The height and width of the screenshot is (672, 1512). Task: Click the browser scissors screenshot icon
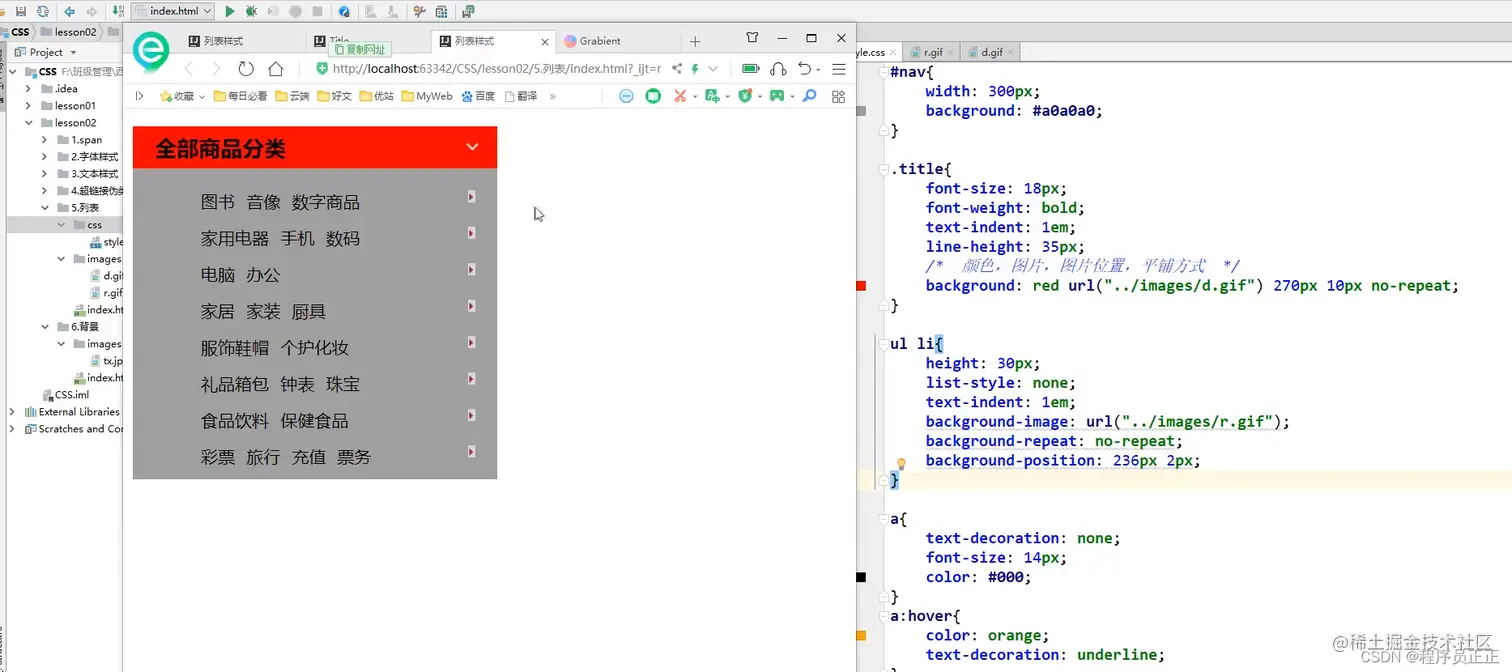tap(680, 97)
